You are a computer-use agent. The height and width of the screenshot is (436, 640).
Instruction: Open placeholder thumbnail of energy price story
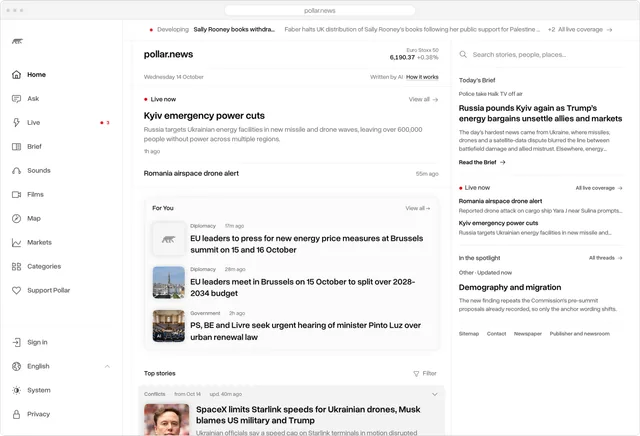tap(169, 239)
